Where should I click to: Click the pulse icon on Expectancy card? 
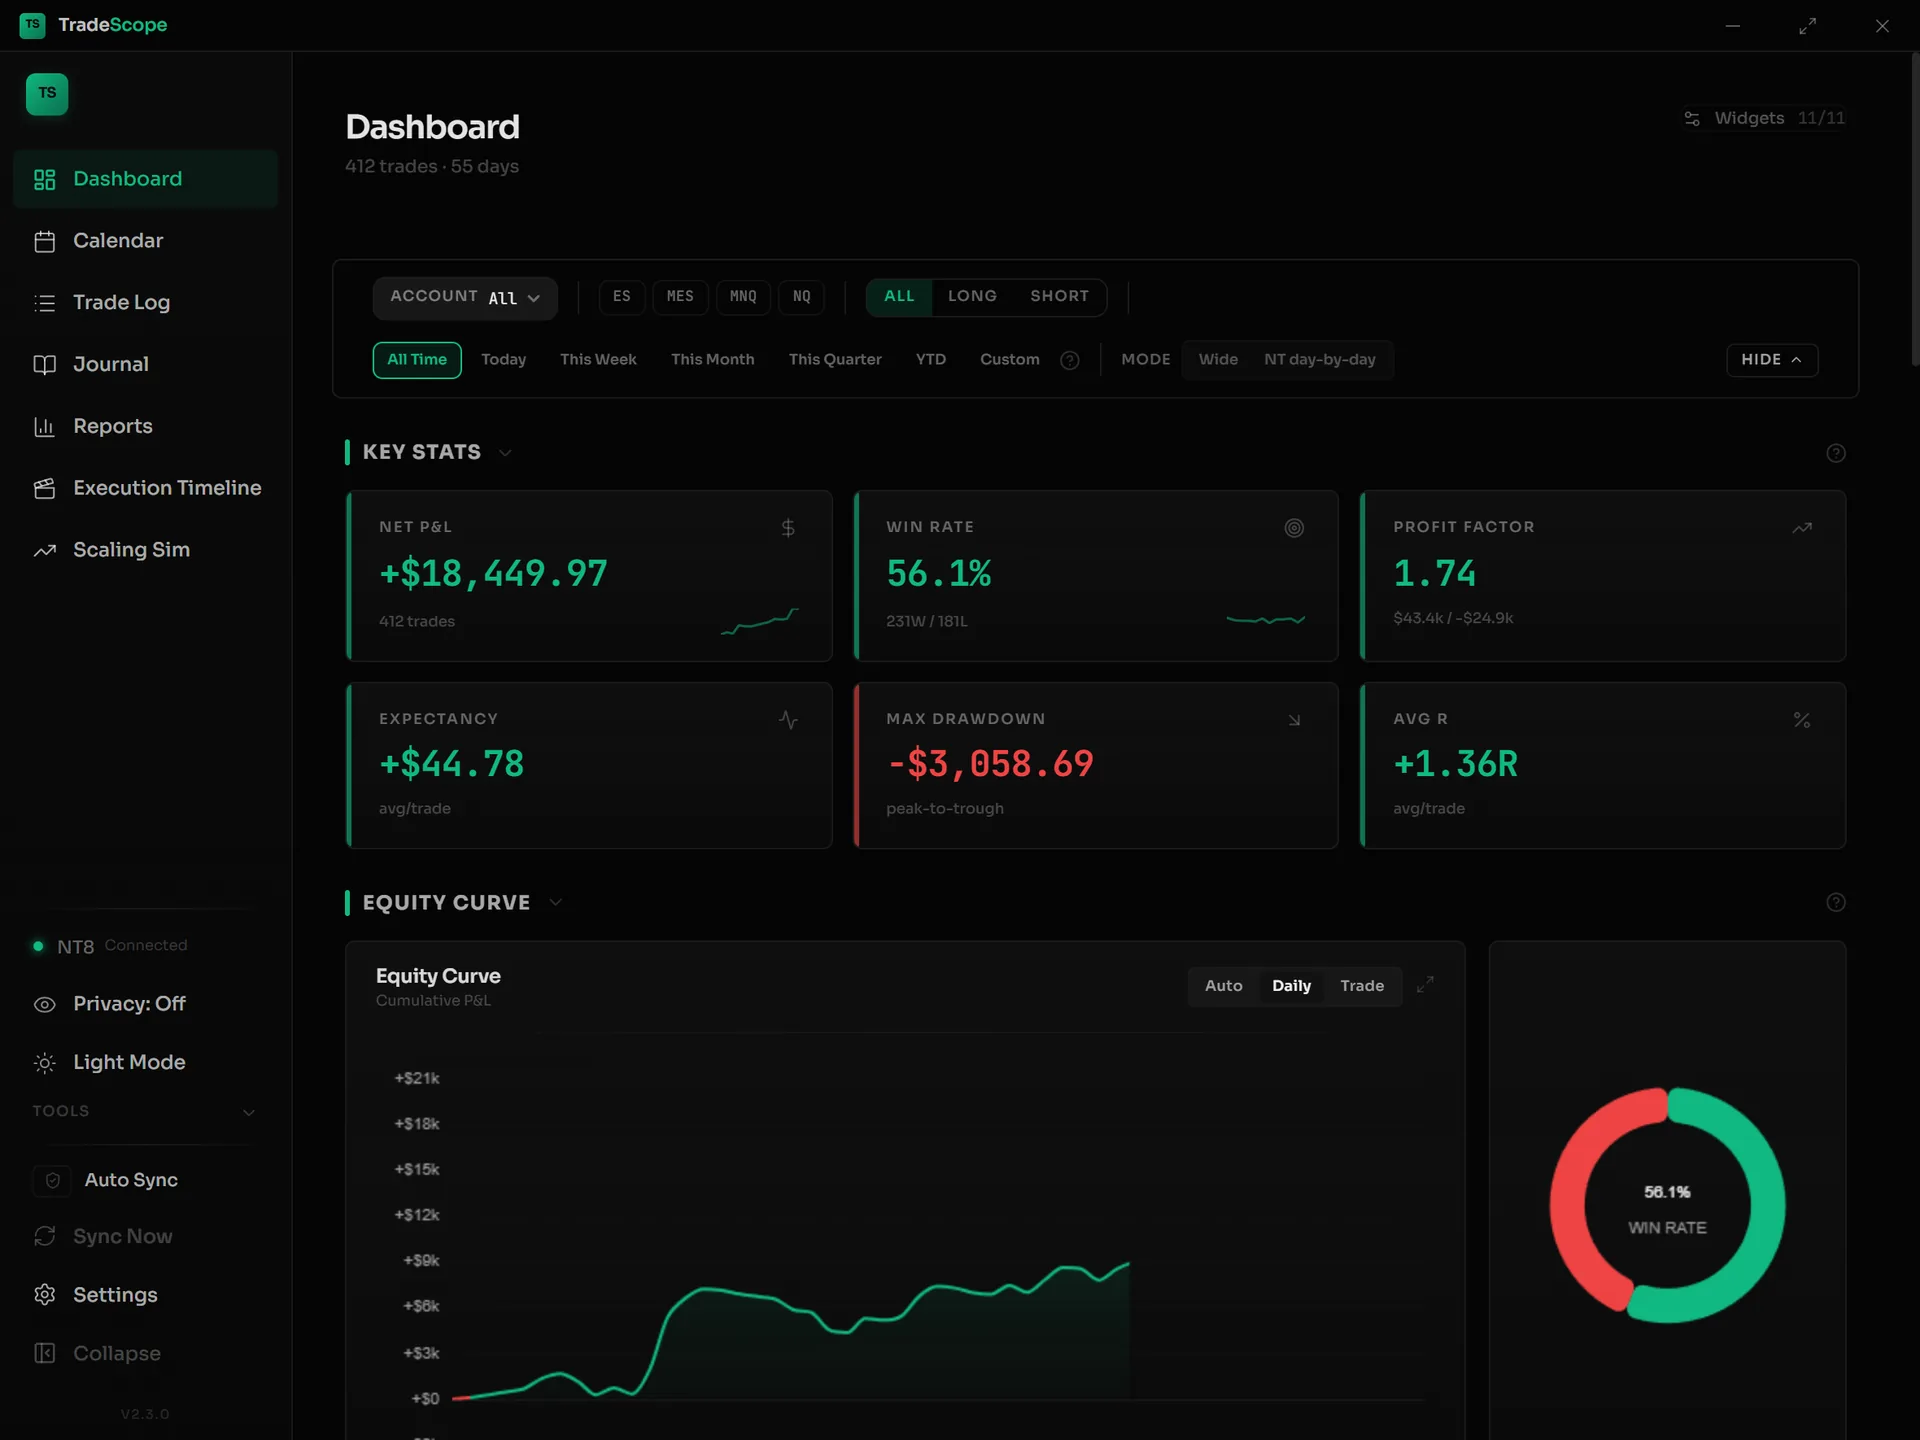(x=788, y=720)
